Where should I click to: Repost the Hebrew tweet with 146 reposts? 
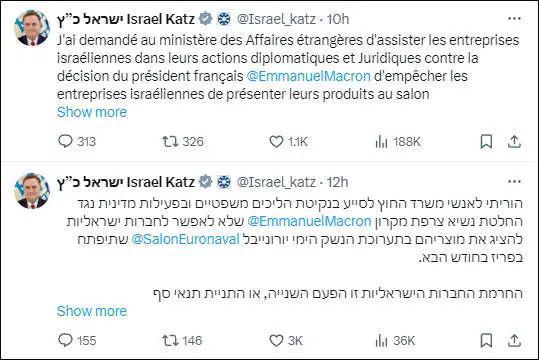coord(182,340)
